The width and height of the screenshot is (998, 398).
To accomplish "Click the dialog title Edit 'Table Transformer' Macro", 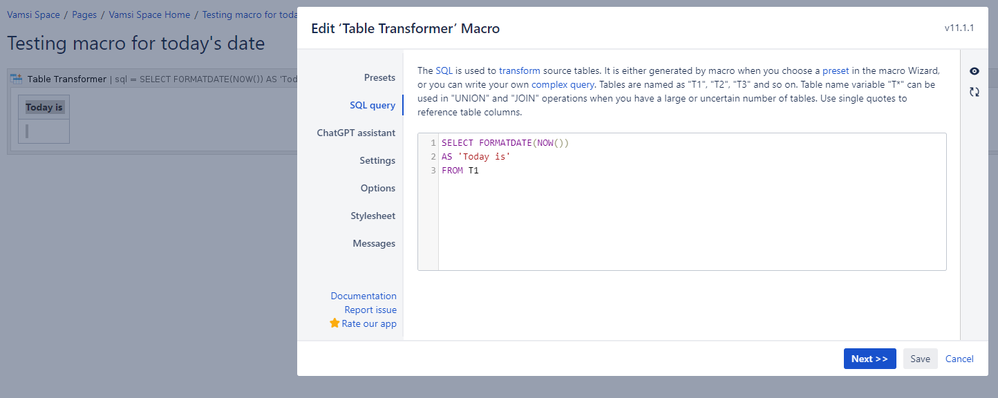I will click(x=405, y=29).
